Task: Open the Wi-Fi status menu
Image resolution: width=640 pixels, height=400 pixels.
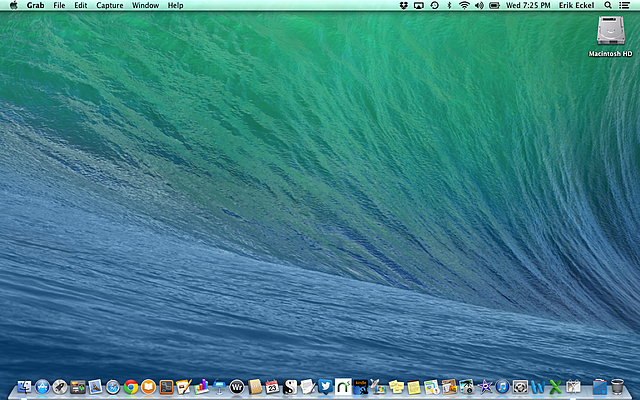Action: [x=464, y=5]
